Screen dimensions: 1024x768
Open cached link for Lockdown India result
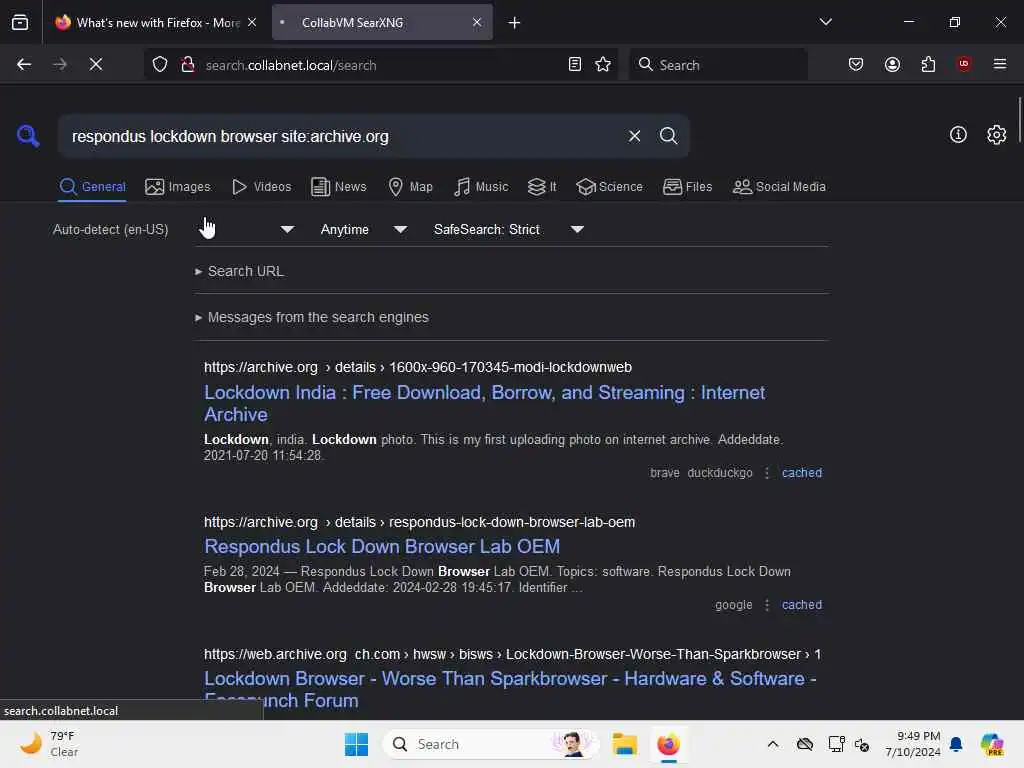[x=801, y=473]
